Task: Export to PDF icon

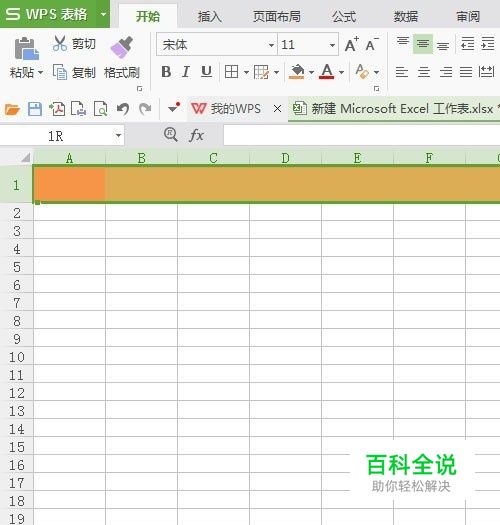Action: (x=57, y=109)
